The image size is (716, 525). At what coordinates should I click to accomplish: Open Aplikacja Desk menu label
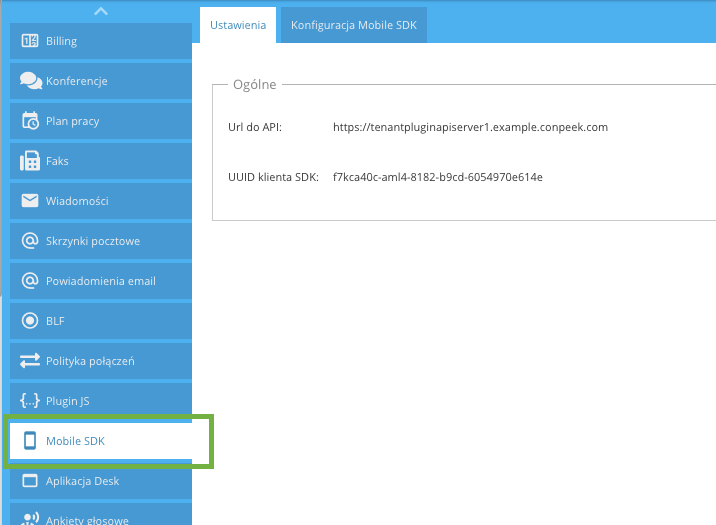pyautogui.click(x=82, y=481)
